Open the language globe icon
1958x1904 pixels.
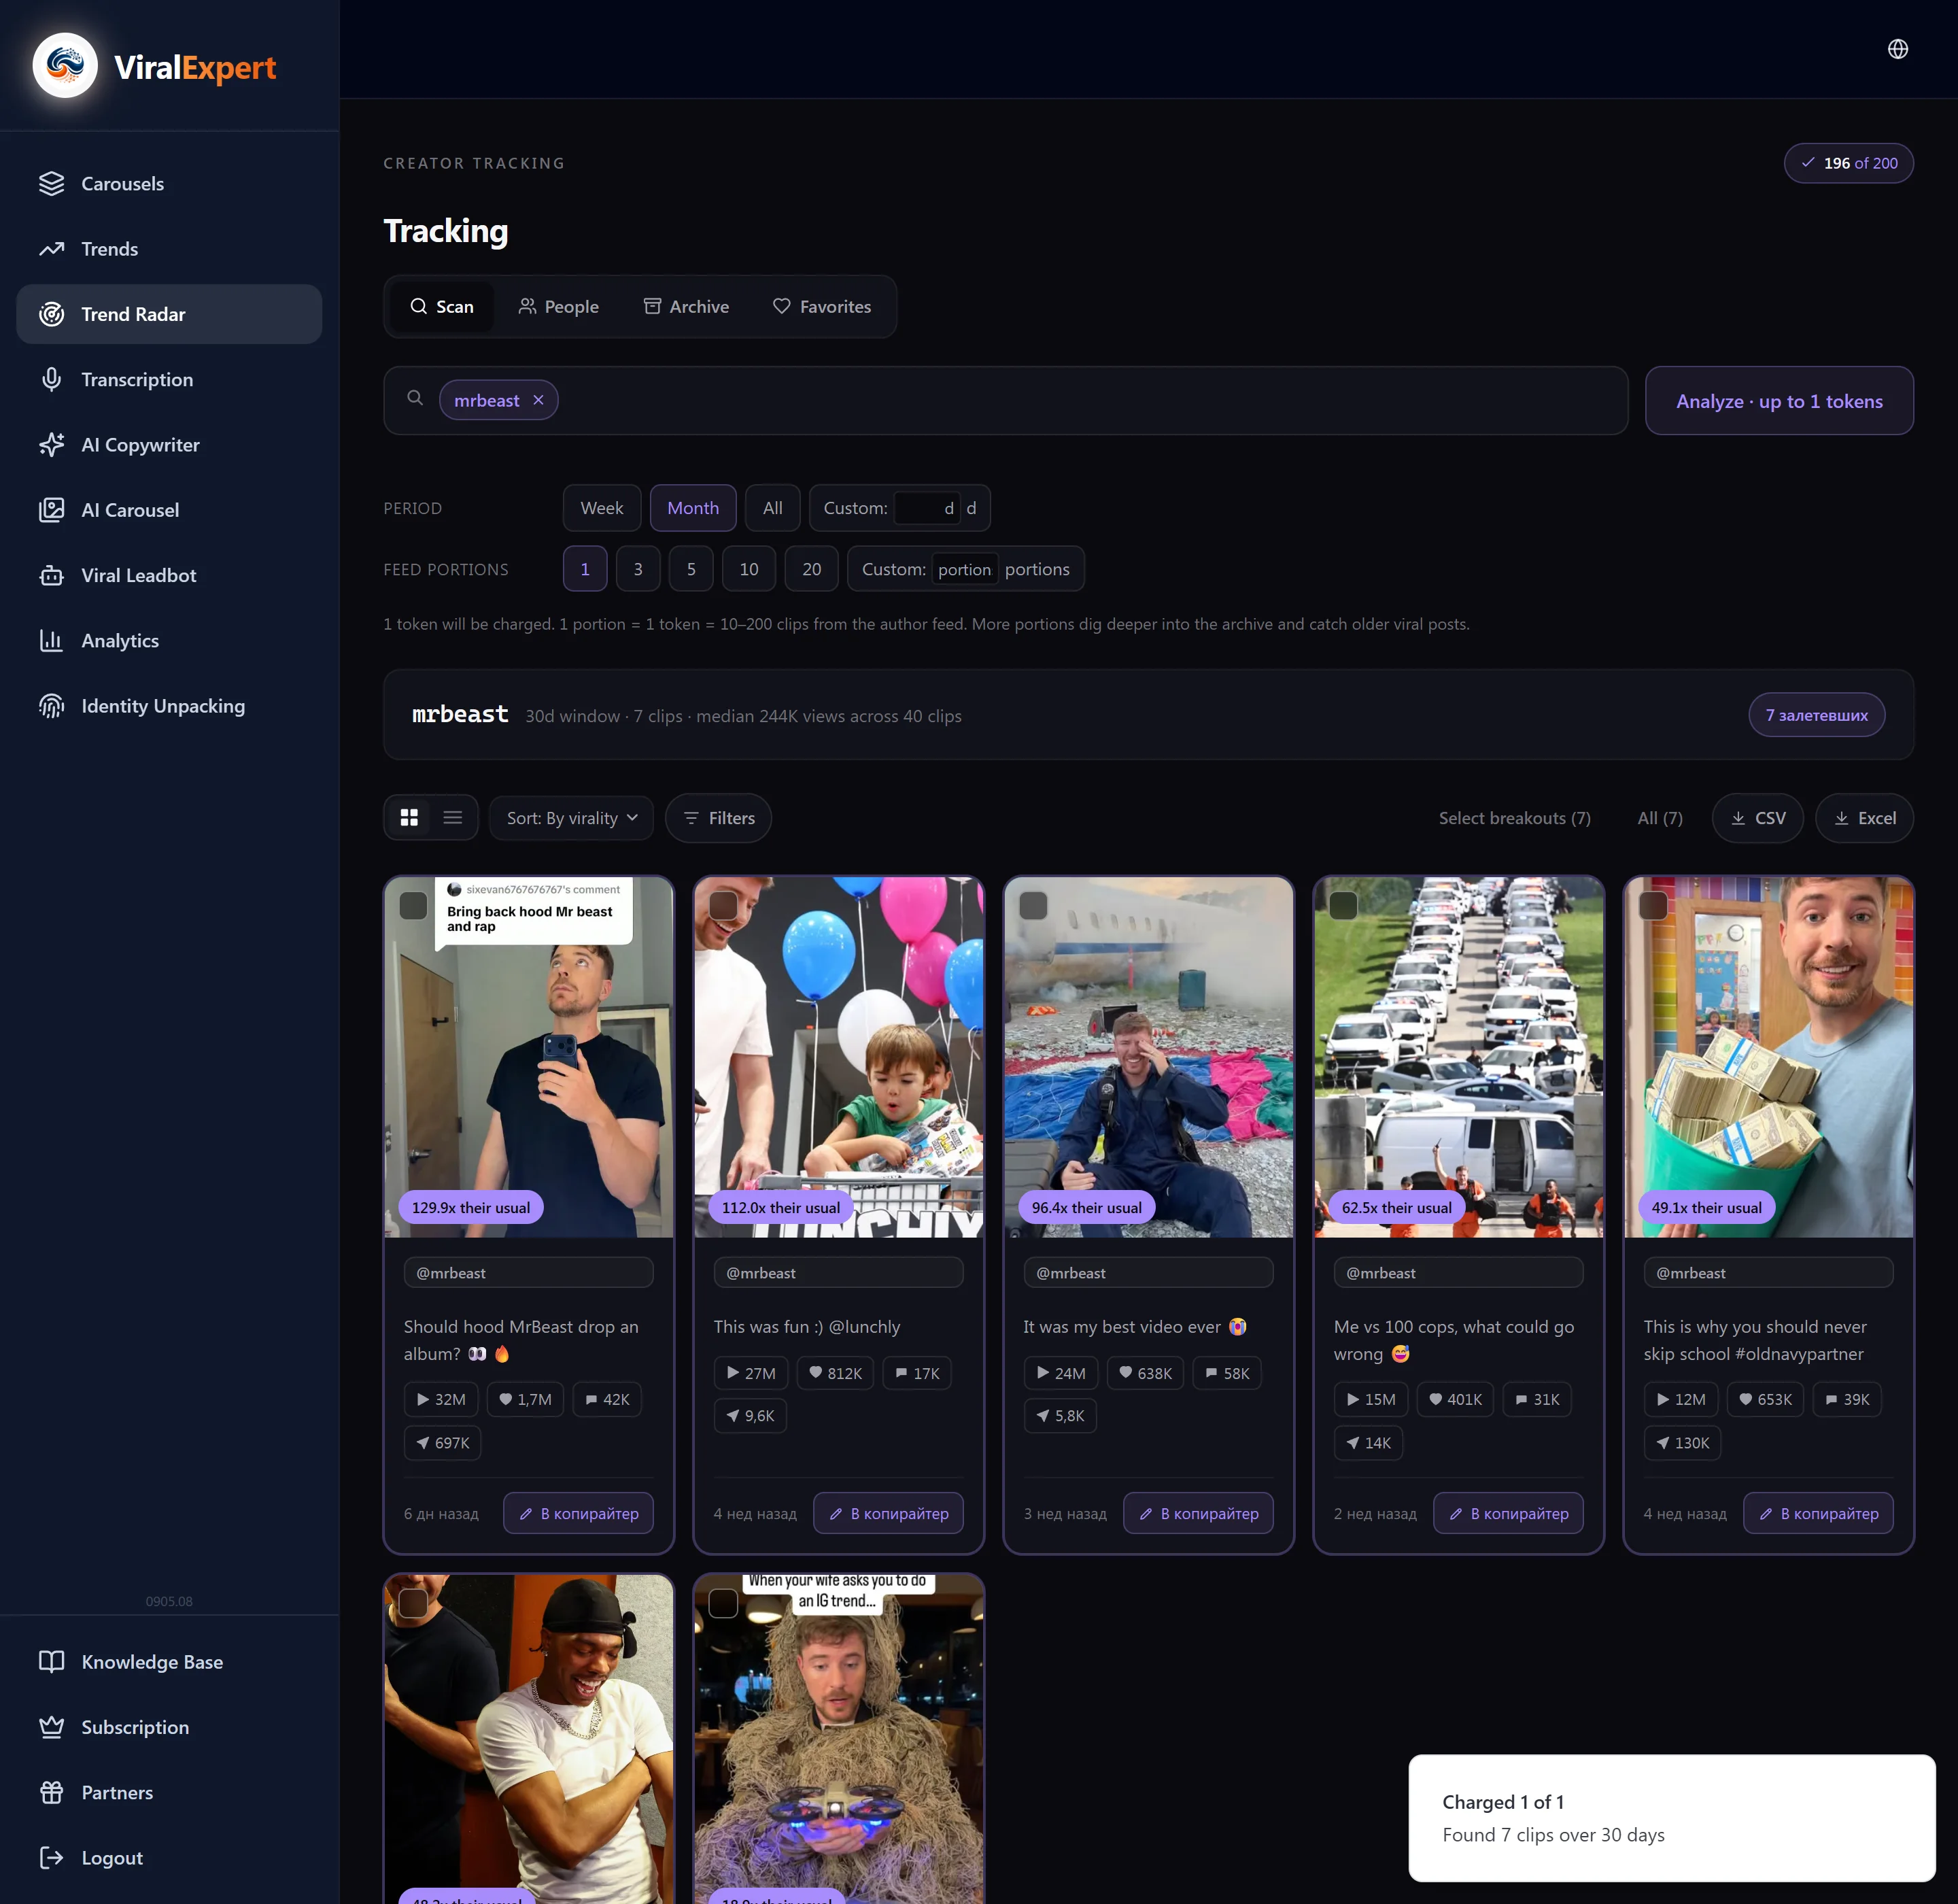1897,49
